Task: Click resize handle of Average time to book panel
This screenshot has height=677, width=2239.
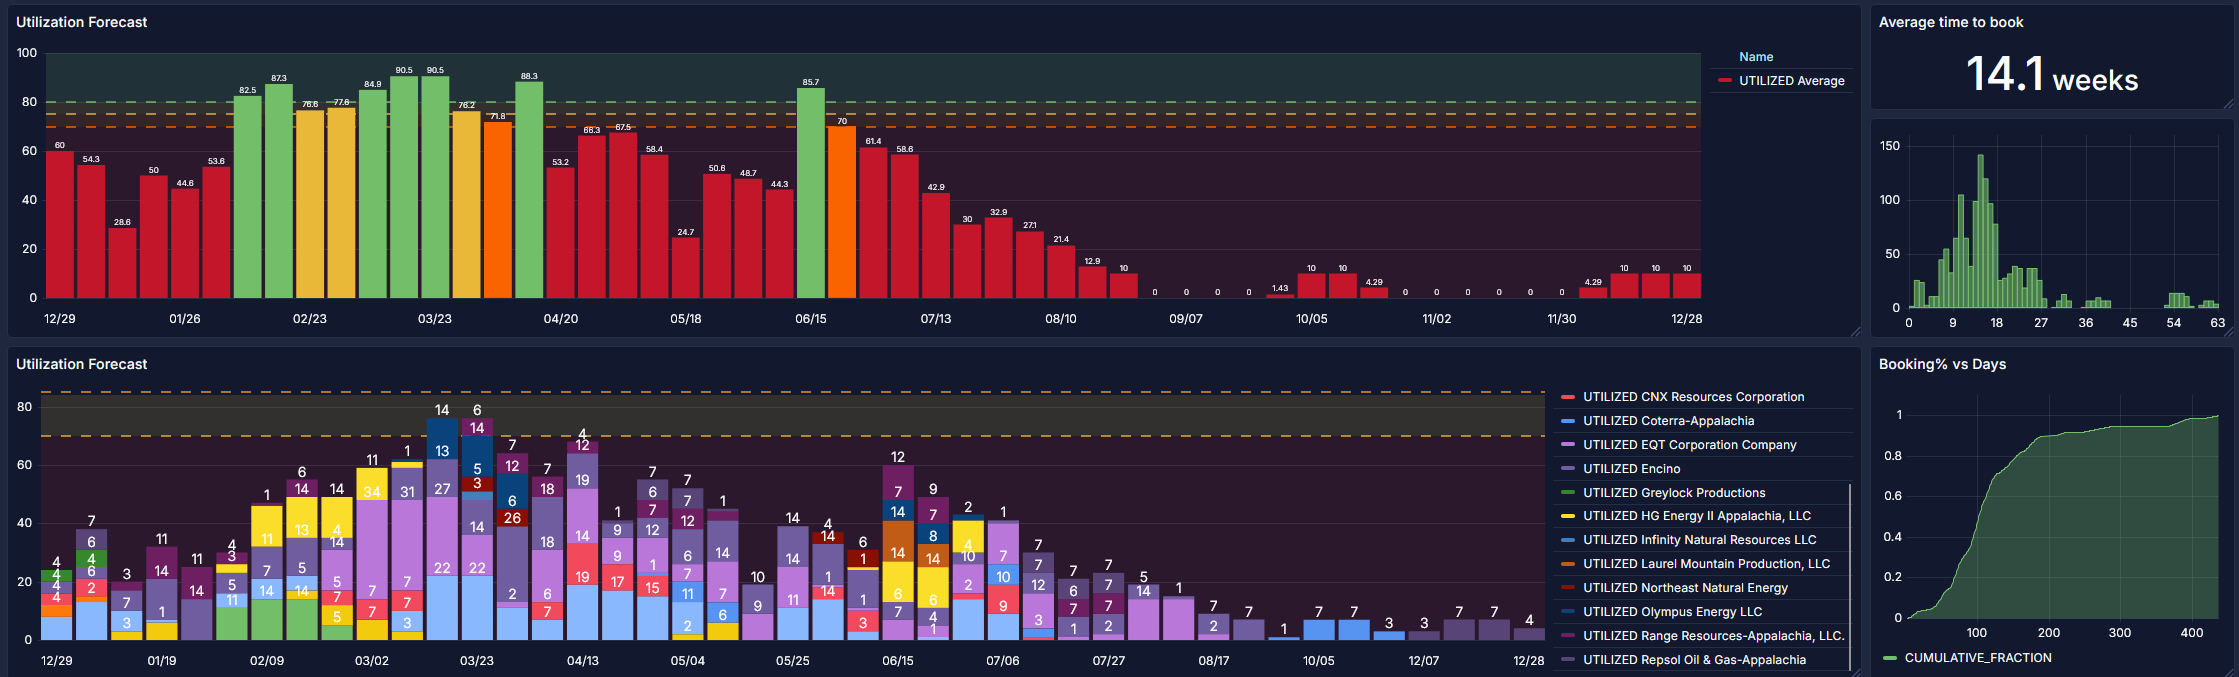Action: (2228, 103)
